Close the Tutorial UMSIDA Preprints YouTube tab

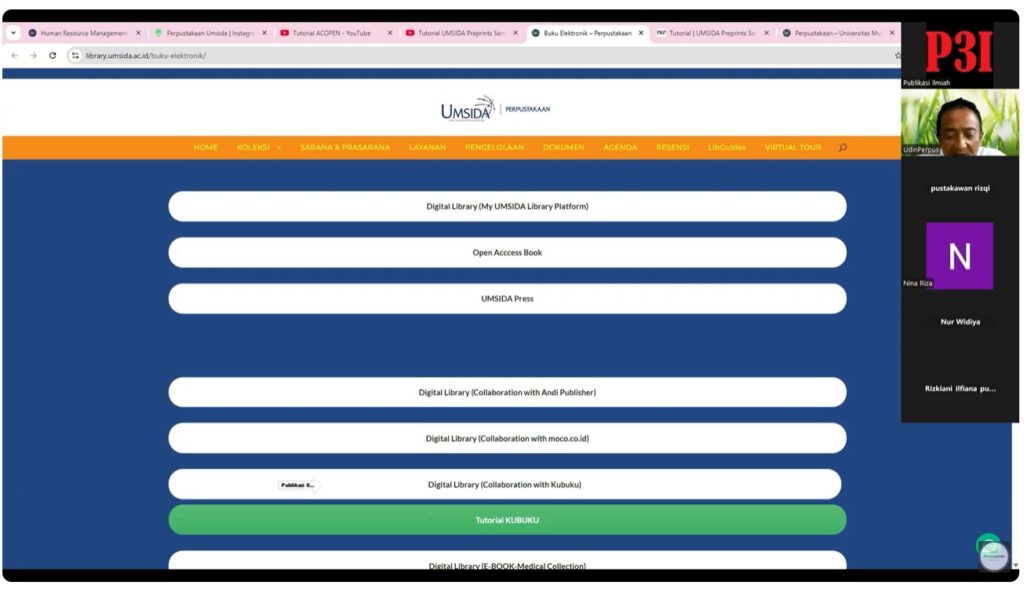click(x=515, y=33)
